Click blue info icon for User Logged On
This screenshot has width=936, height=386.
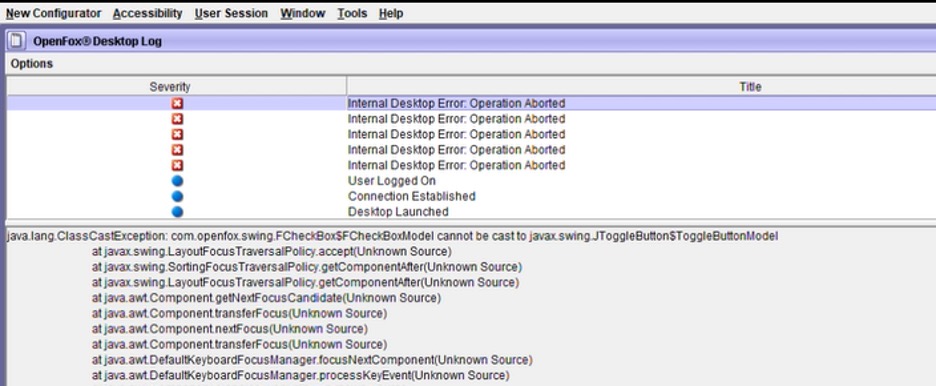click(177, 181)
